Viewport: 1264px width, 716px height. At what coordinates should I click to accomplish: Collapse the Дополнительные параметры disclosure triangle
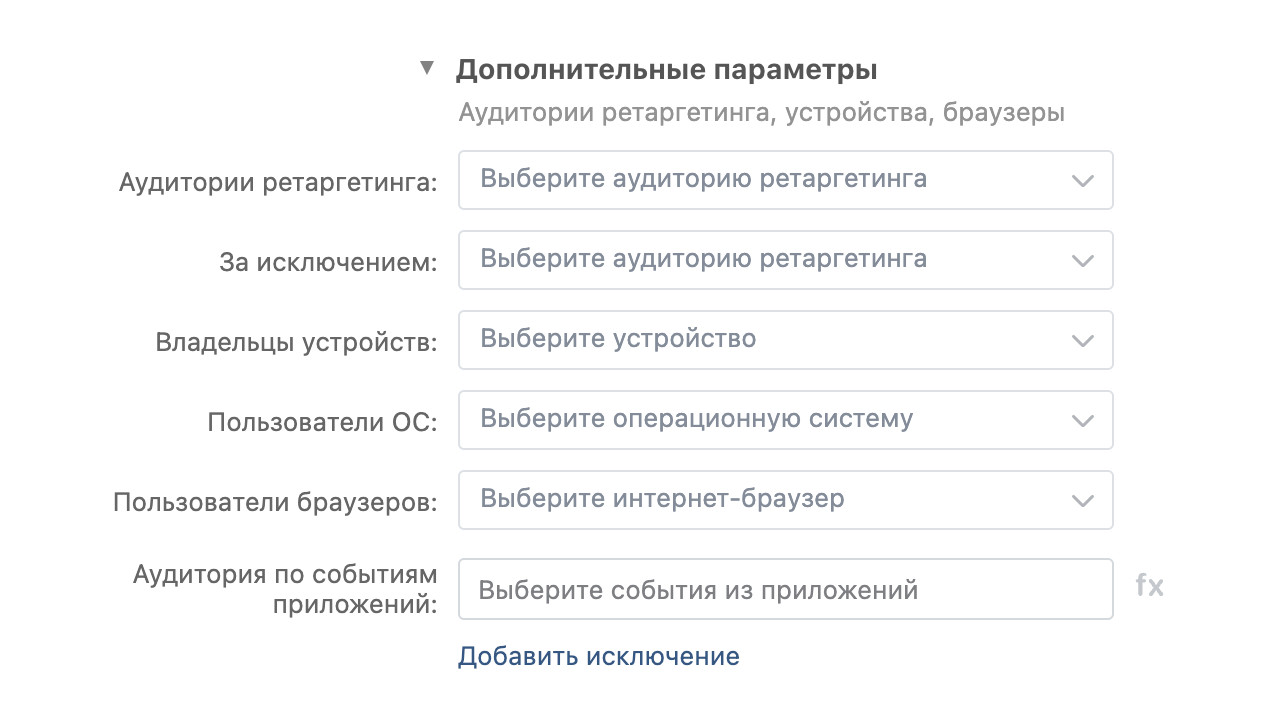tap(427, 69)
